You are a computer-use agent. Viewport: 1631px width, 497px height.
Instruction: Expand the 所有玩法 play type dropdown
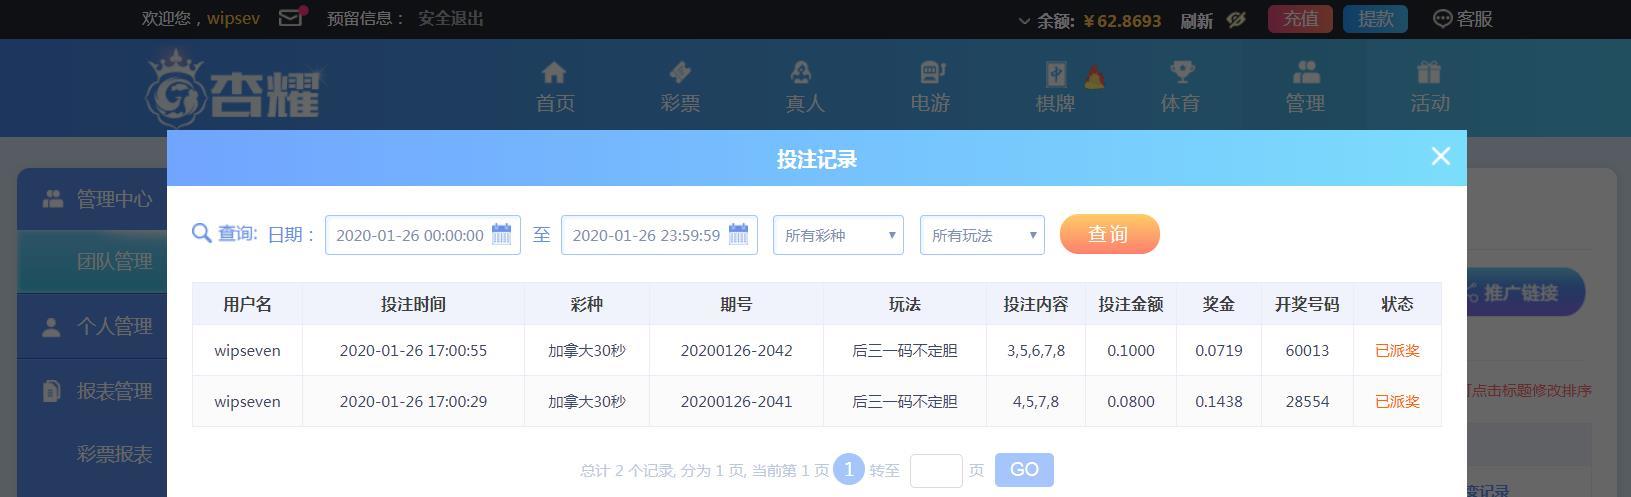click(982, 235)
